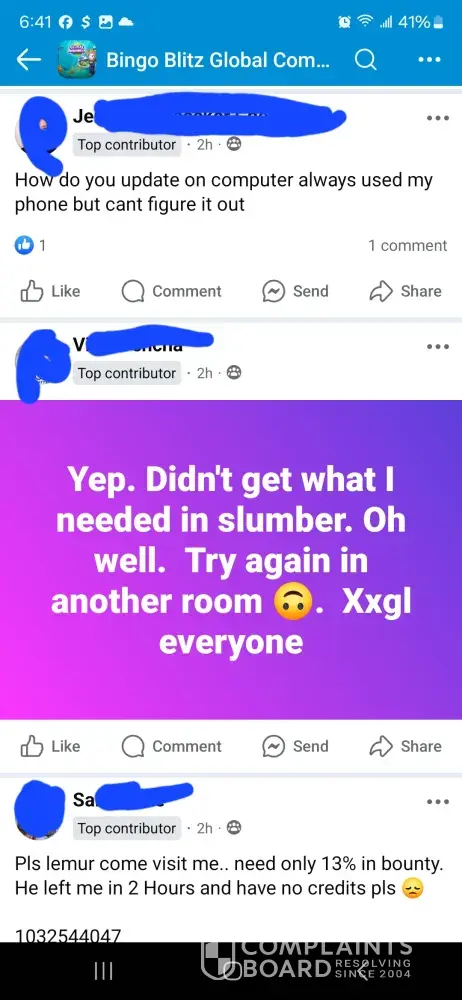Comment on the purple slumber post

pyautogui.click(x=172, y=746)
